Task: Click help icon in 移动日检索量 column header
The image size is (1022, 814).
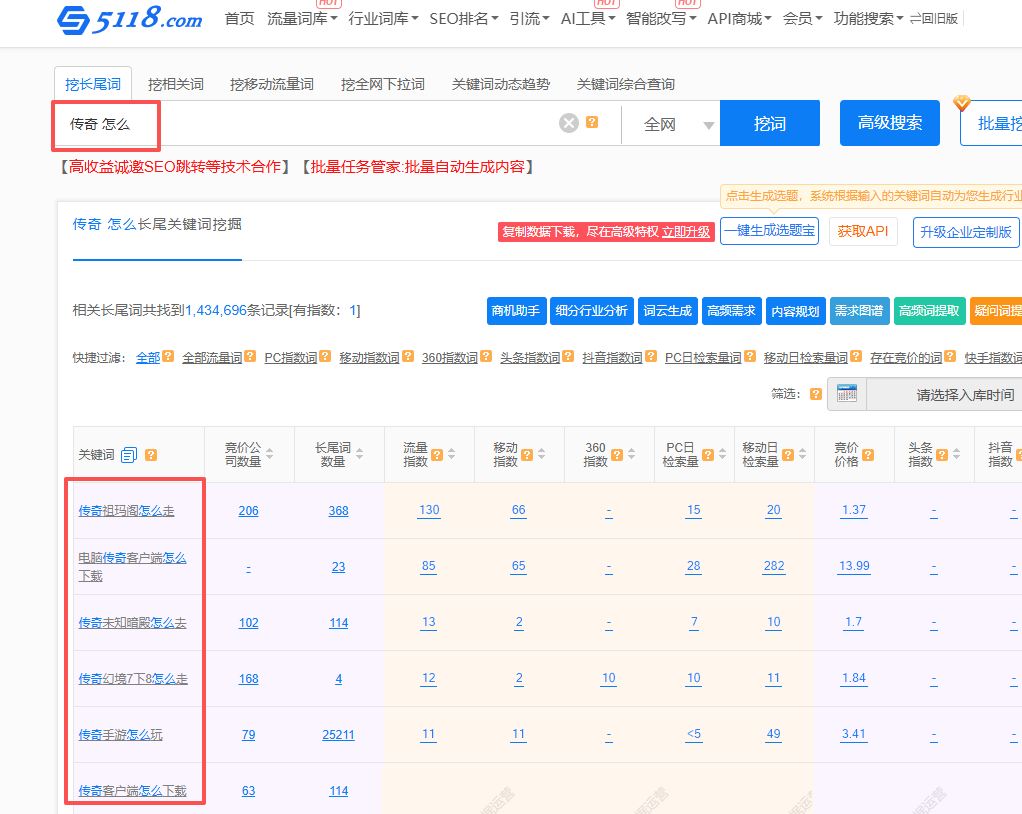Action: (788, 455)
